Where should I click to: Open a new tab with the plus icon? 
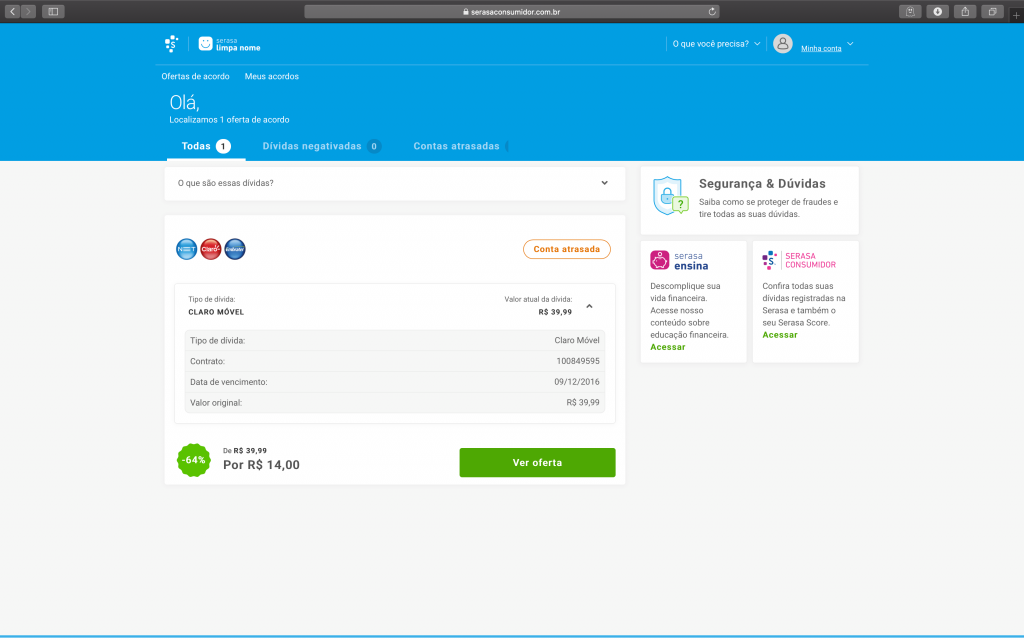coord(1016,14)
